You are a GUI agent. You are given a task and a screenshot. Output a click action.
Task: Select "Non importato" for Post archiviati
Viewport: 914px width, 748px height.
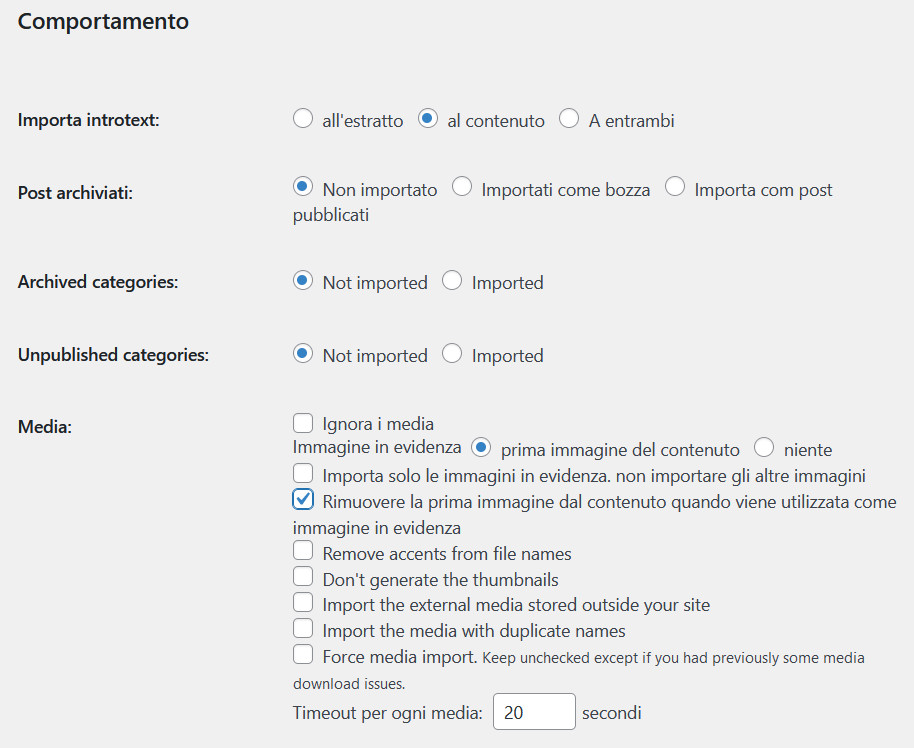pyautogui.click(x=303, y=187)
